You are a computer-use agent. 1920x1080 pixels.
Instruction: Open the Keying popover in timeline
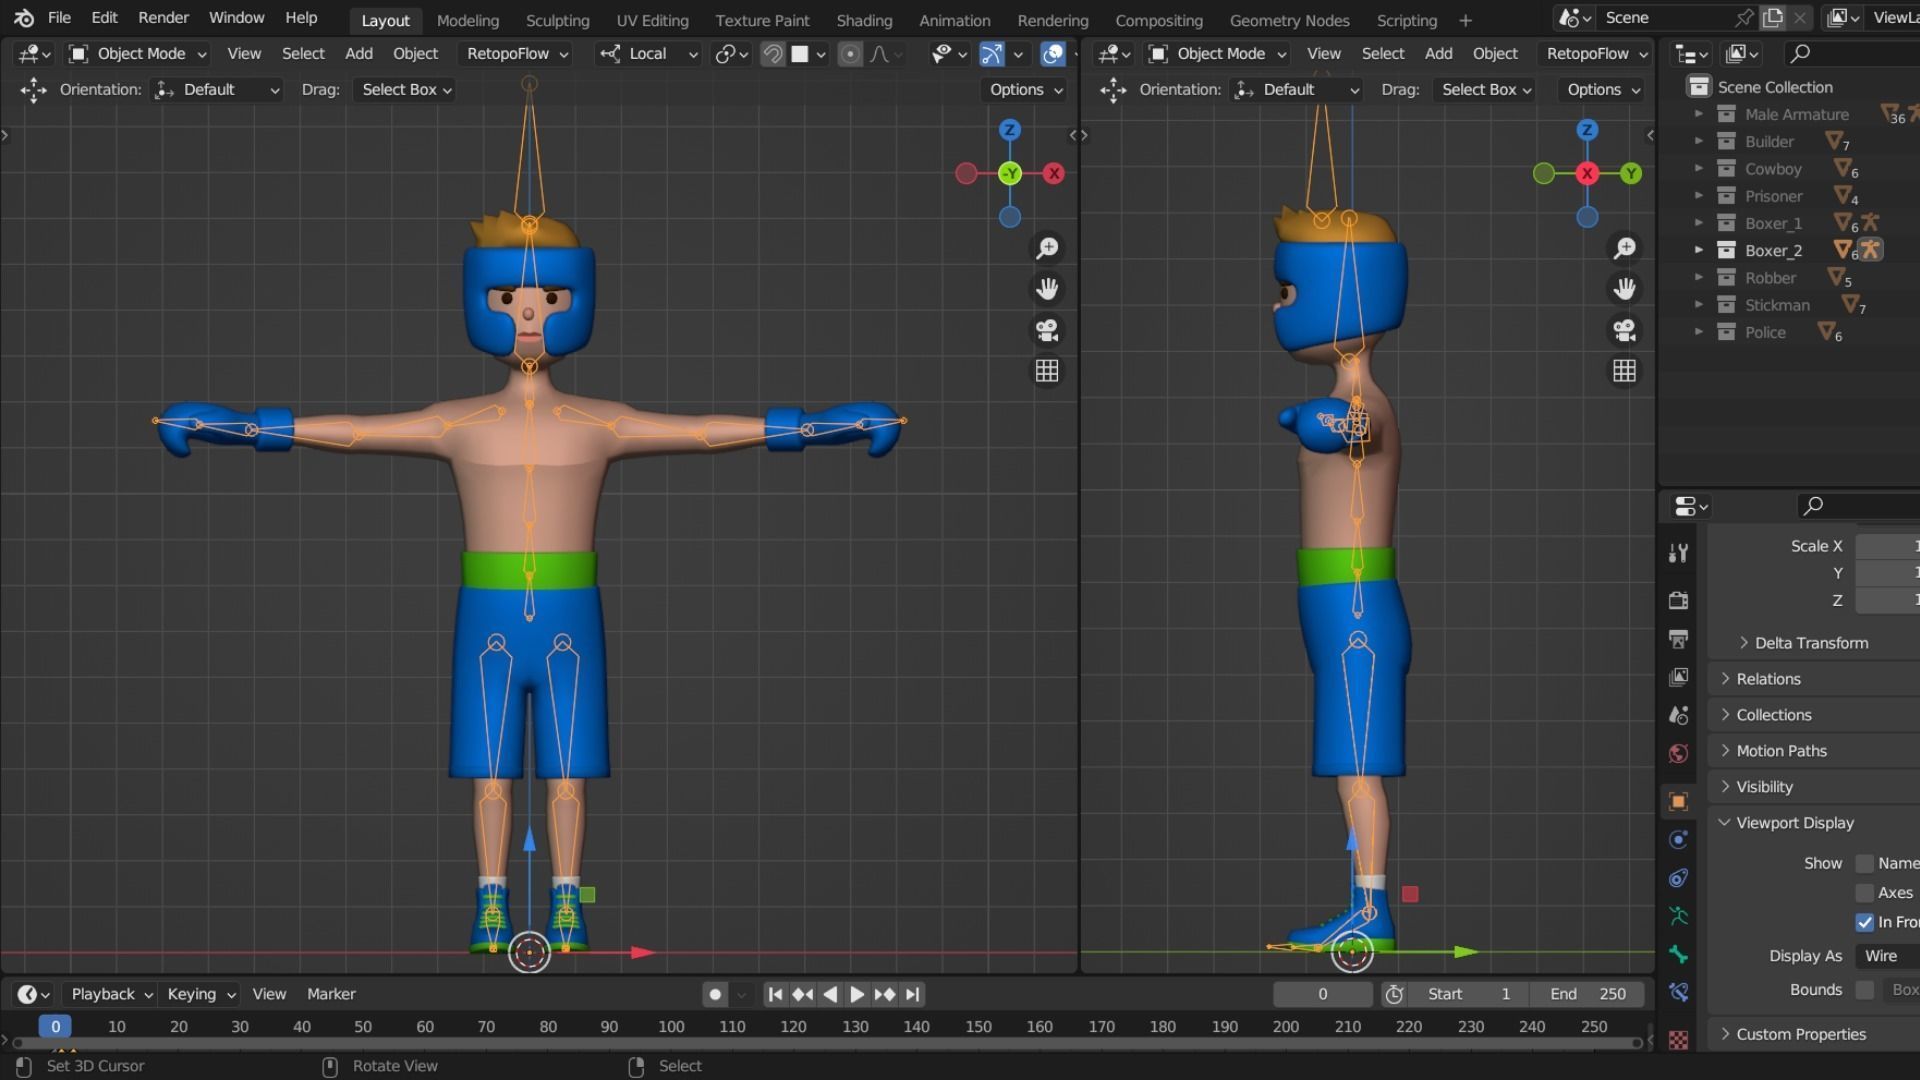pos(201,994)
